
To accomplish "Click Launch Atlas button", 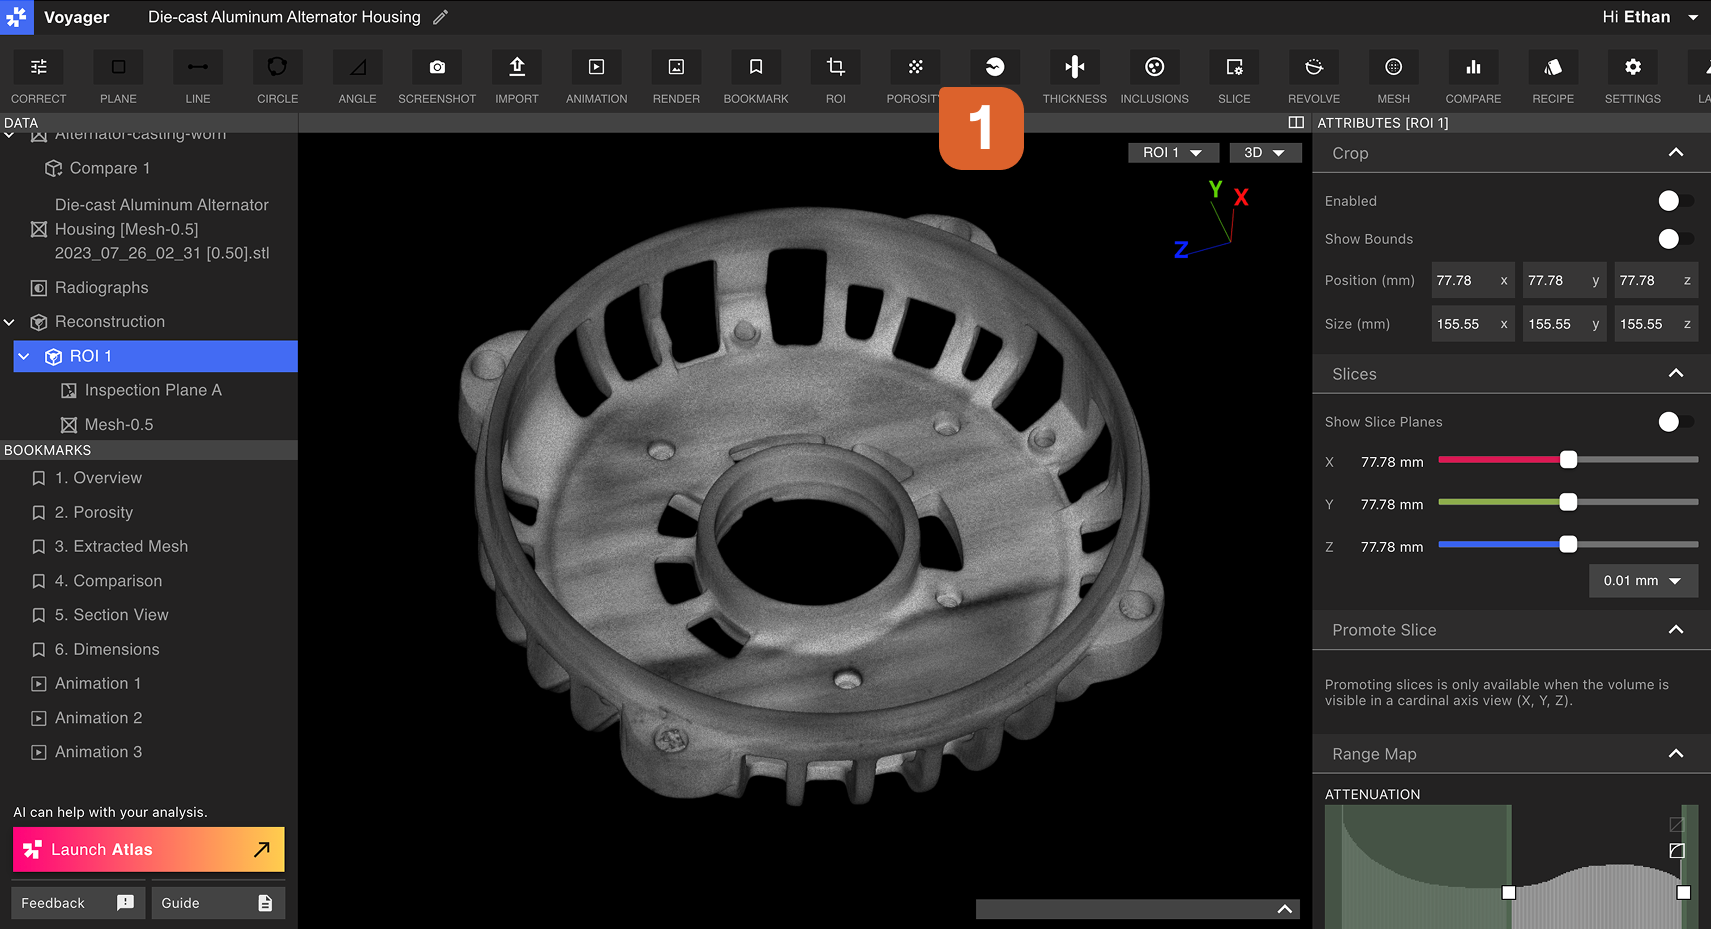I will coord(148,849).
